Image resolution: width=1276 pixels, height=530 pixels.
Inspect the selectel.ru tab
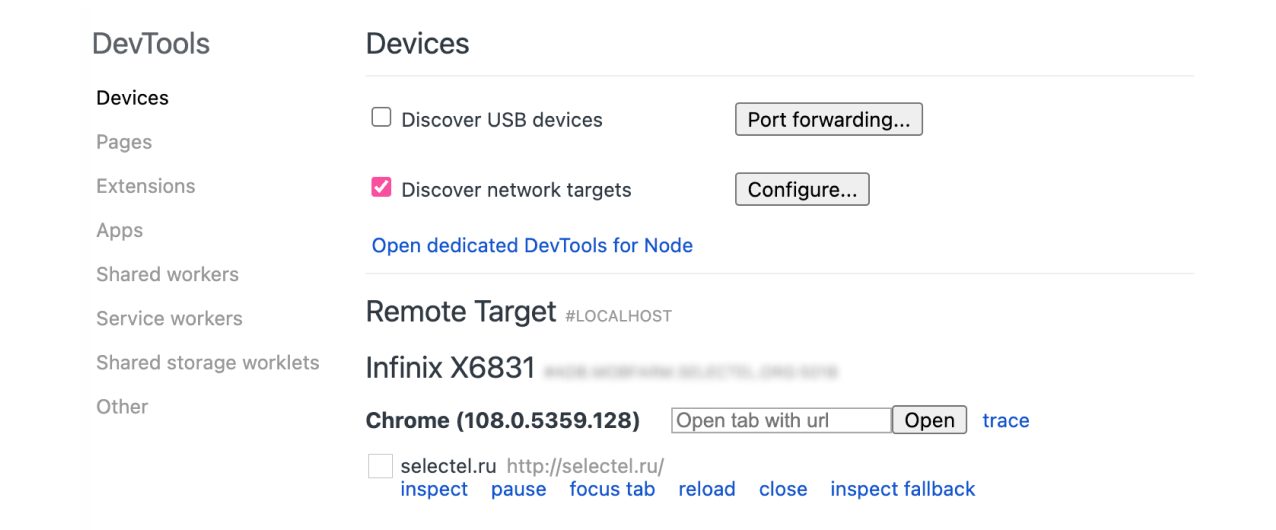[434, 489]
